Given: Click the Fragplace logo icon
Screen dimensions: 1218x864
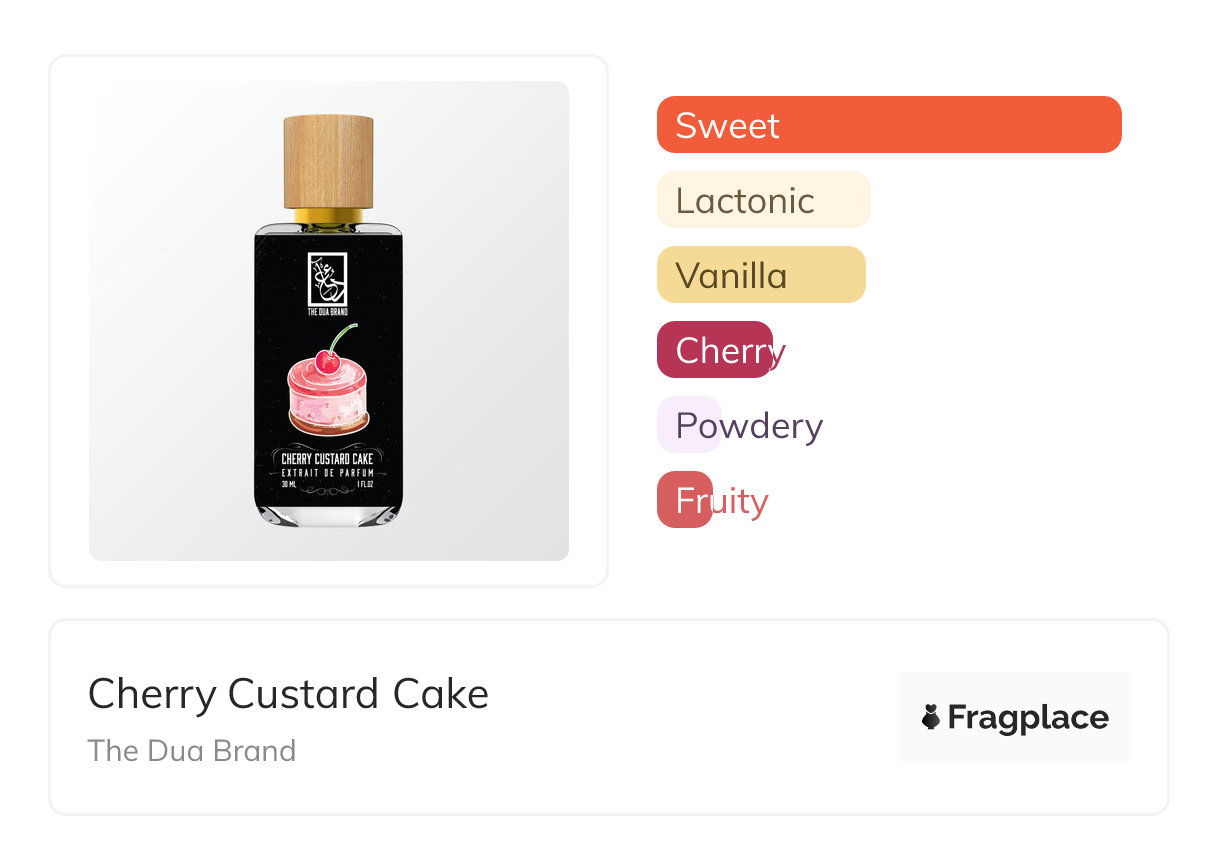Looking at the screenshot, I should click(x=931, y=717).
